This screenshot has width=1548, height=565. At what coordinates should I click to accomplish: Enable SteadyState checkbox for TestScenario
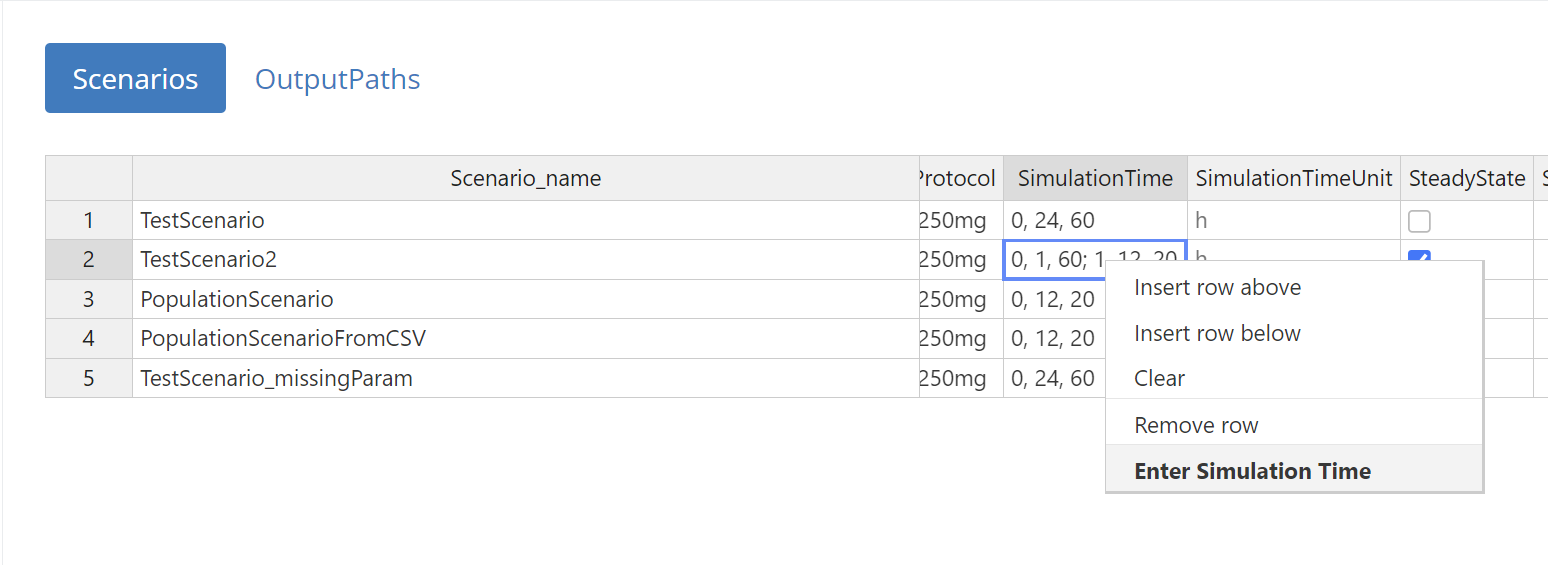point(1419,221)
